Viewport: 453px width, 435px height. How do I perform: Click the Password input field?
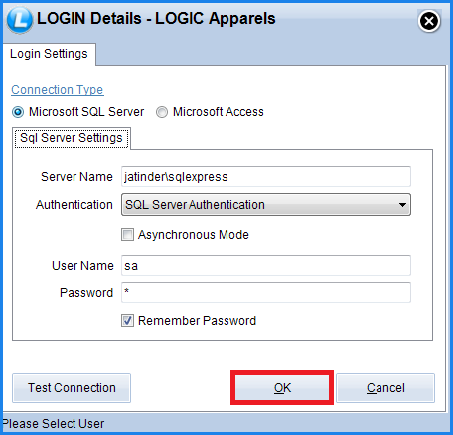pyautogui.click(x=266, y=292)
